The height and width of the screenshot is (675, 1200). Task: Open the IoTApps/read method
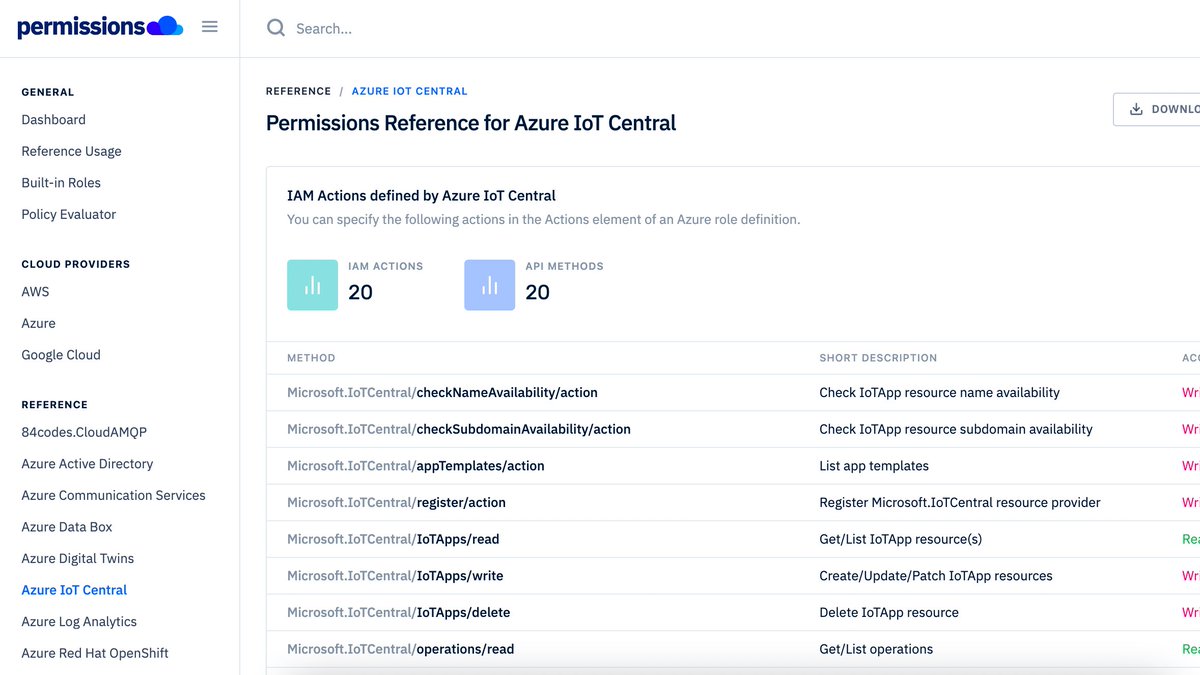(393, 539)
